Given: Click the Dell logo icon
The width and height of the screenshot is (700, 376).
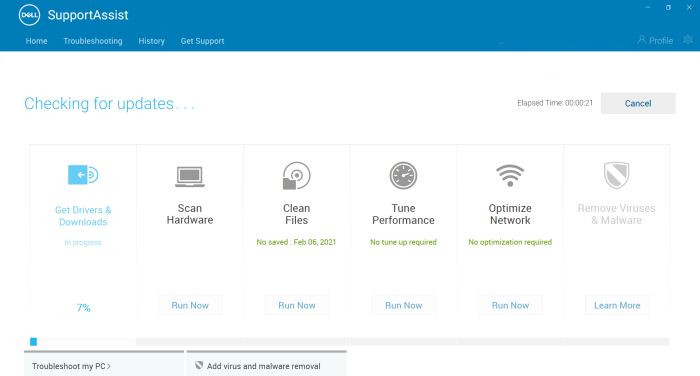Looking at the screenshot, I should click(x=29, y=15).
